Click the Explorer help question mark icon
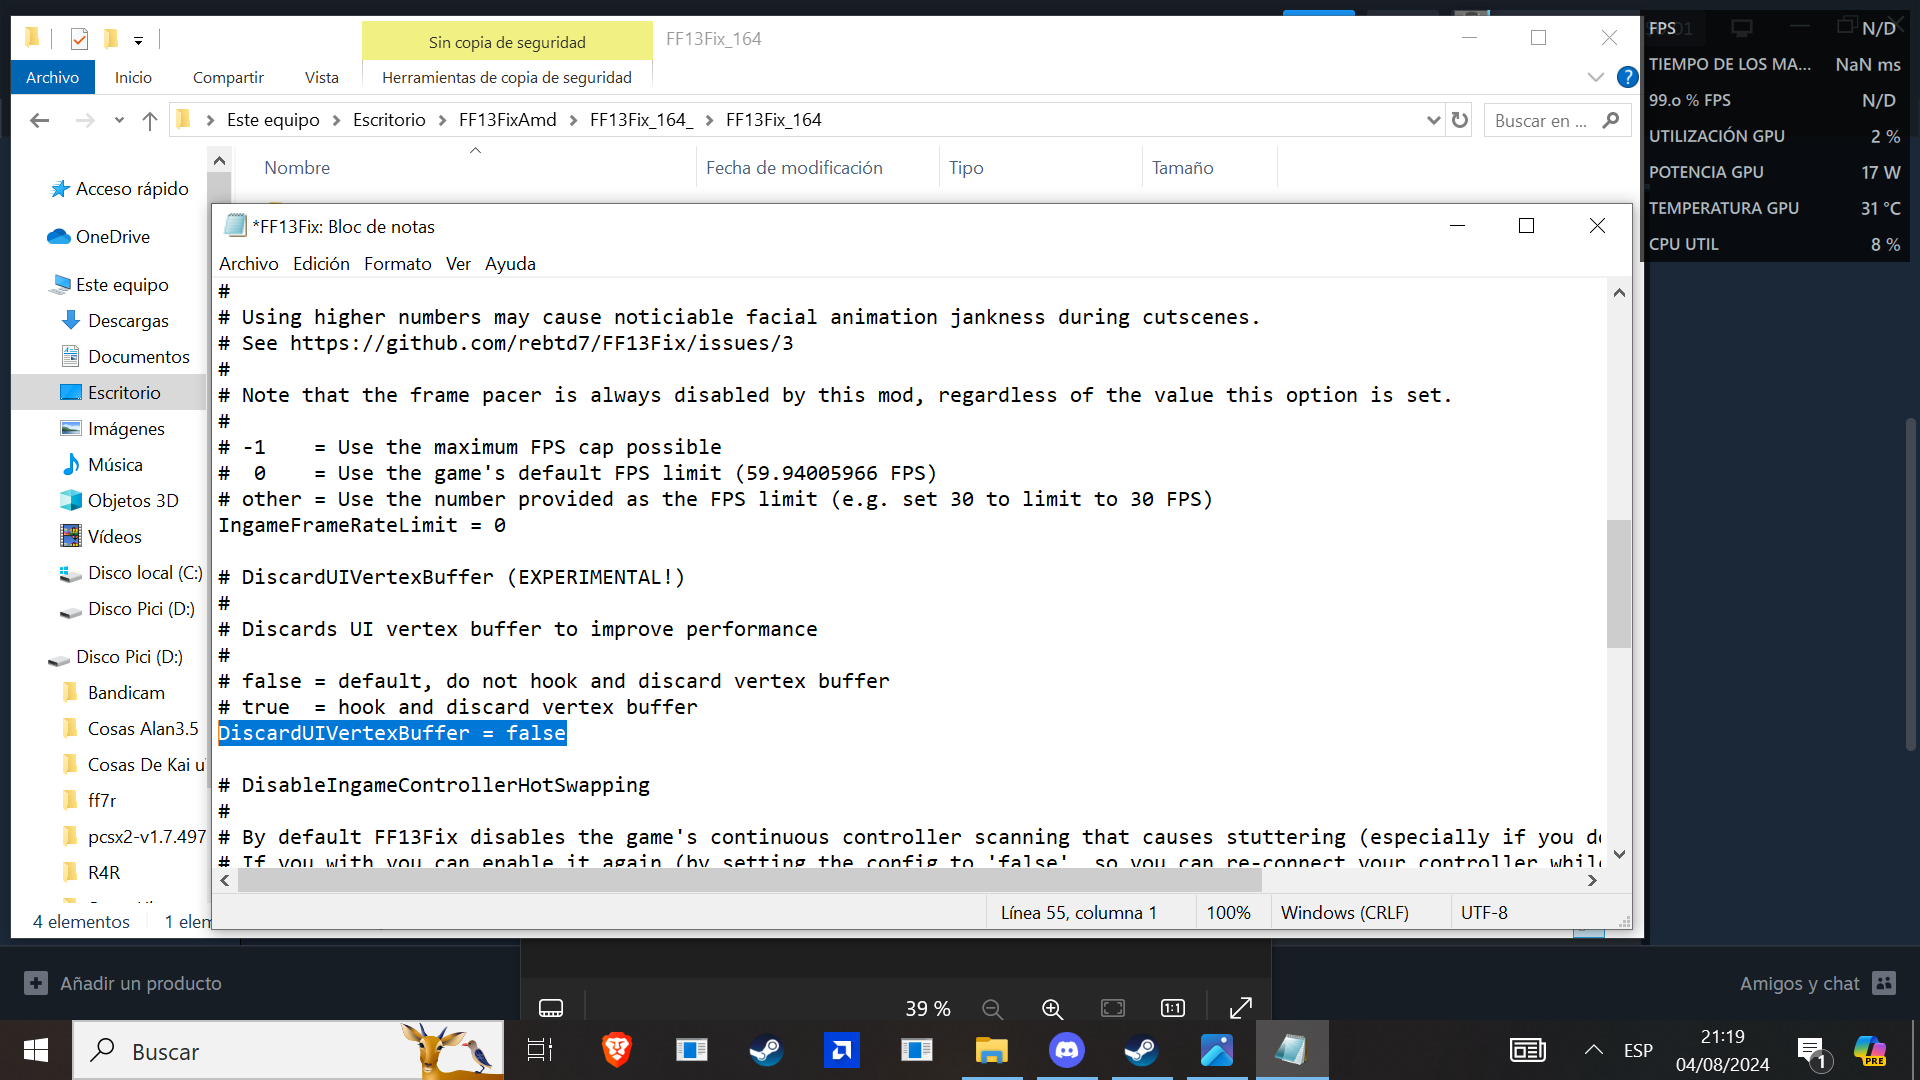Screen dimensions: 1920x1080 click(x=1627, y=77)
